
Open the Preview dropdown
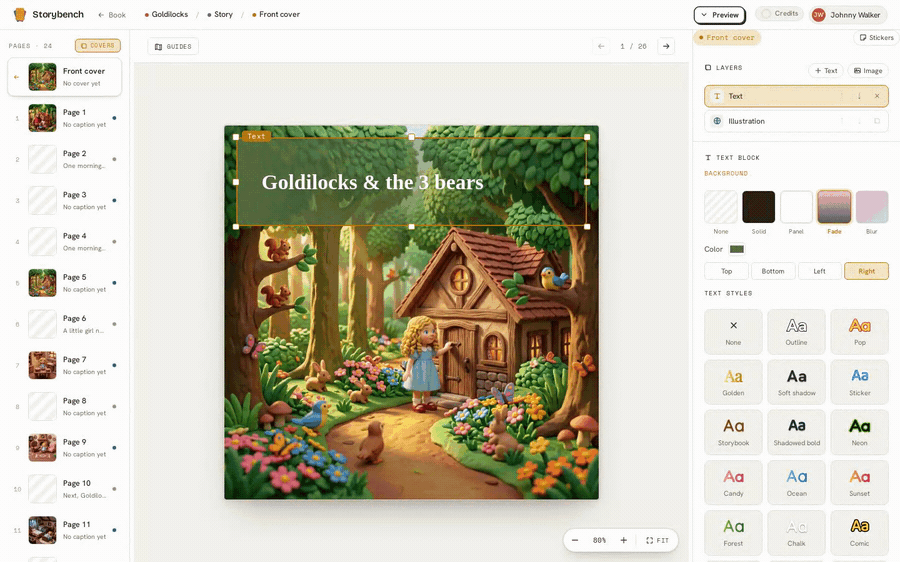(x=720, y=15)
